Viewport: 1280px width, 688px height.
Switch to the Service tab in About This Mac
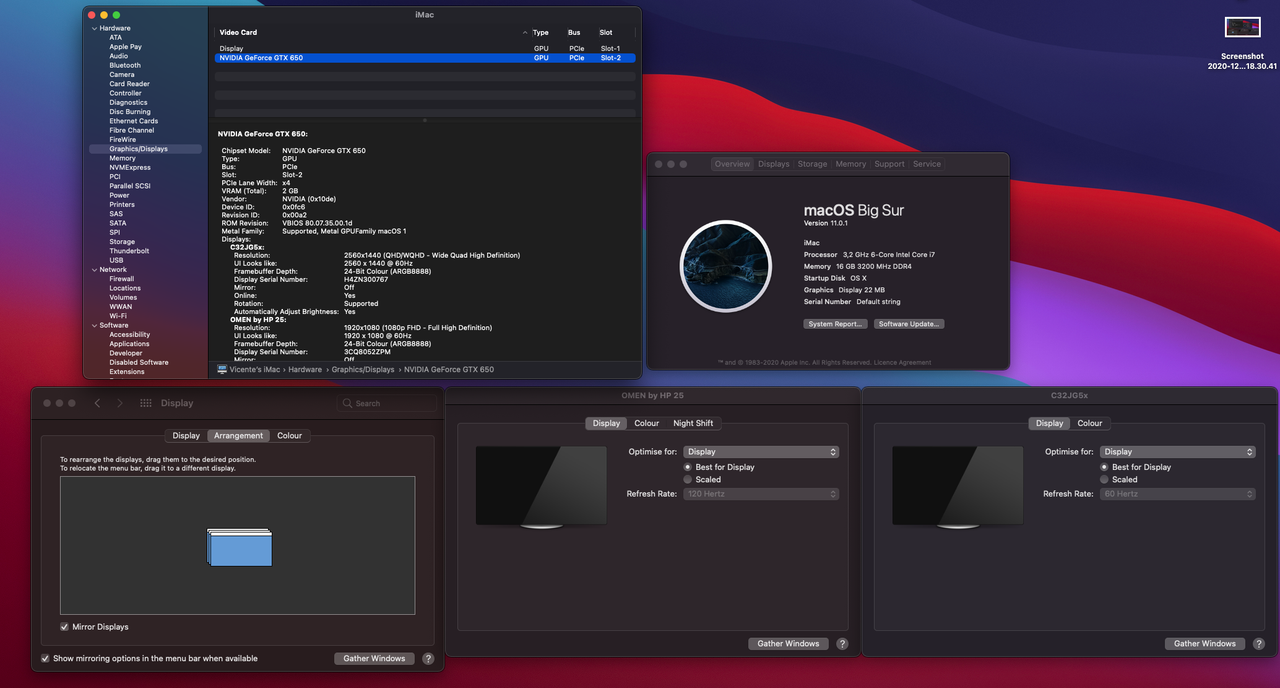pyautogui.click(x=927, y=164)
